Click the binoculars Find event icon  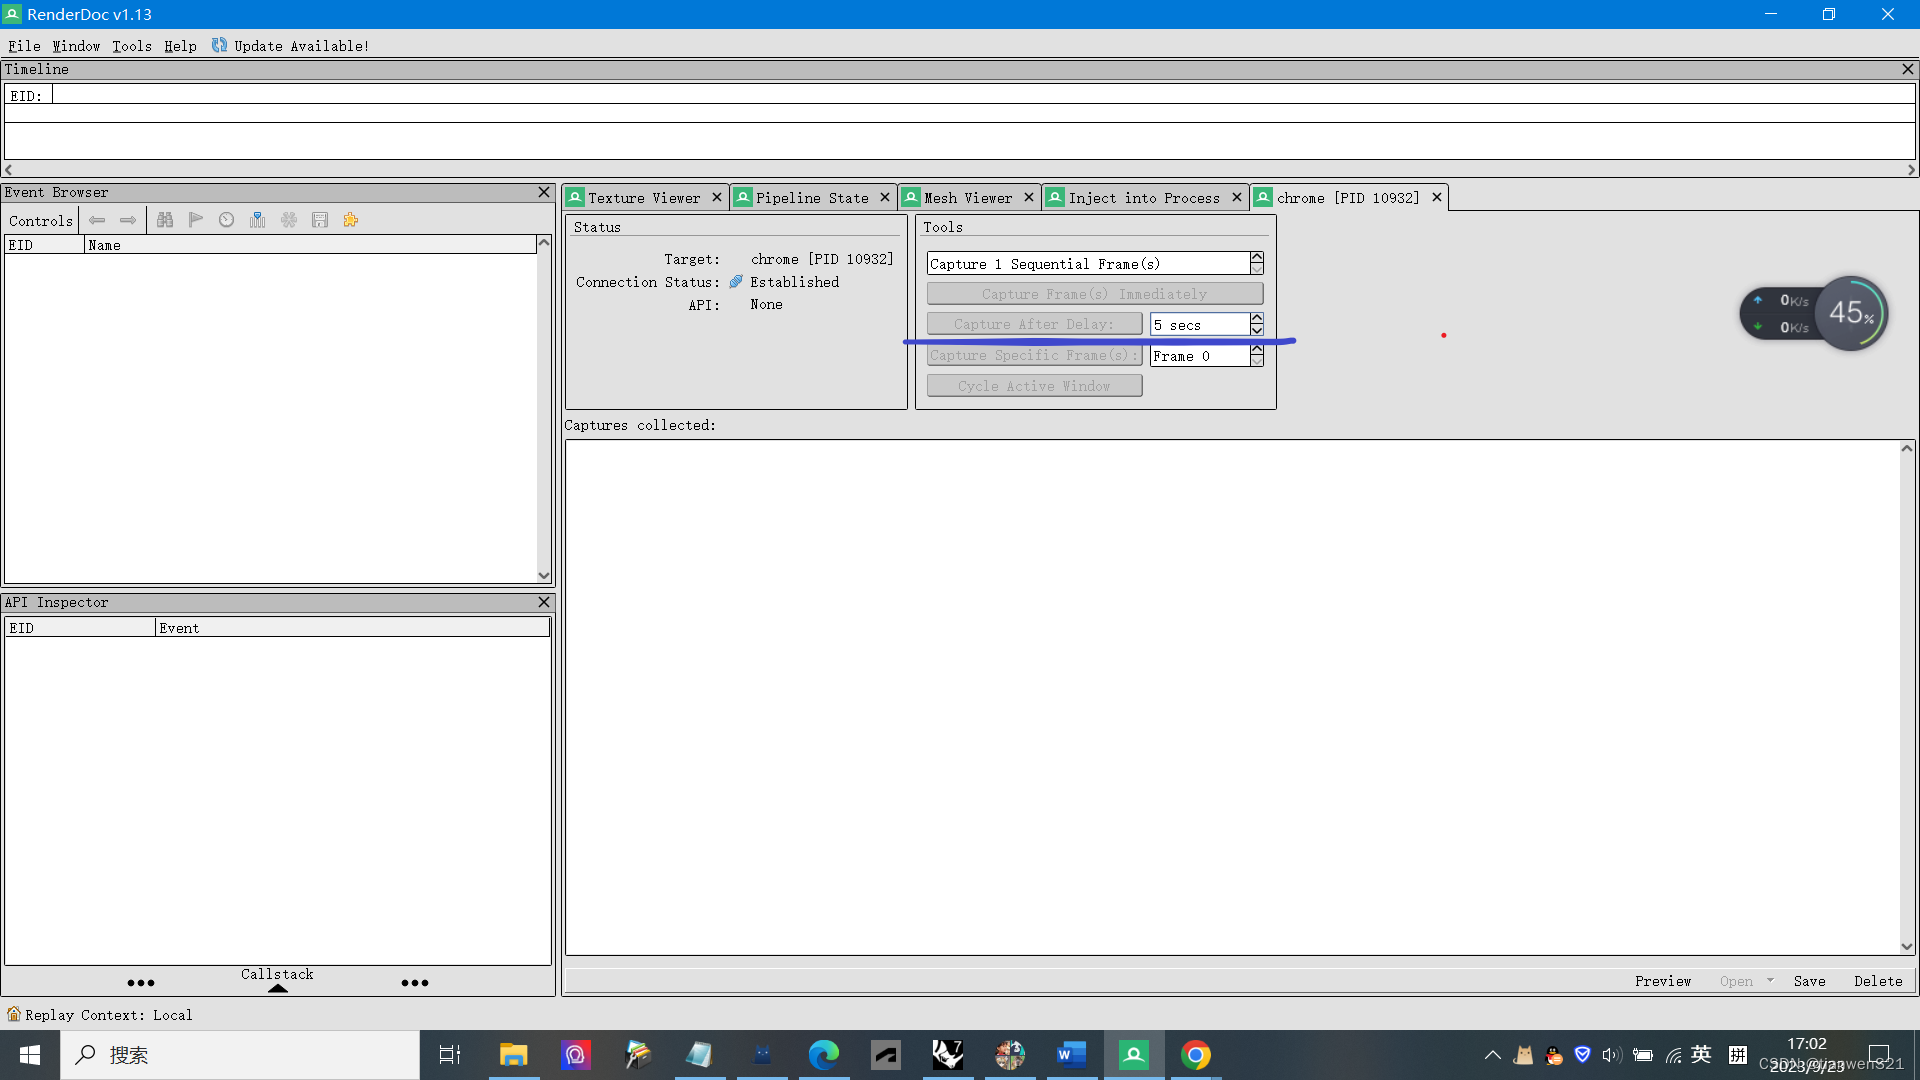(x=165, y=220)
